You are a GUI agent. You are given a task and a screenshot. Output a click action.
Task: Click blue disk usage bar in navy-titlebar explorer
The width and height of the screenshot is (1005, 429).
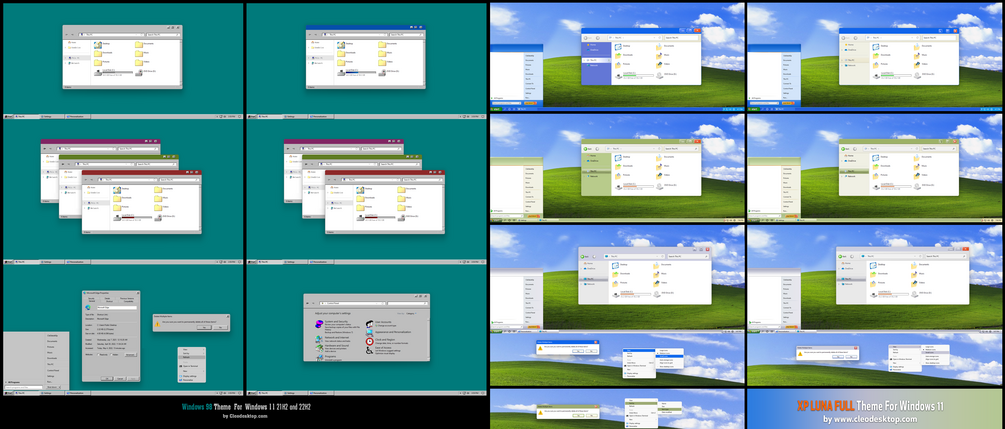pos(361,72)
